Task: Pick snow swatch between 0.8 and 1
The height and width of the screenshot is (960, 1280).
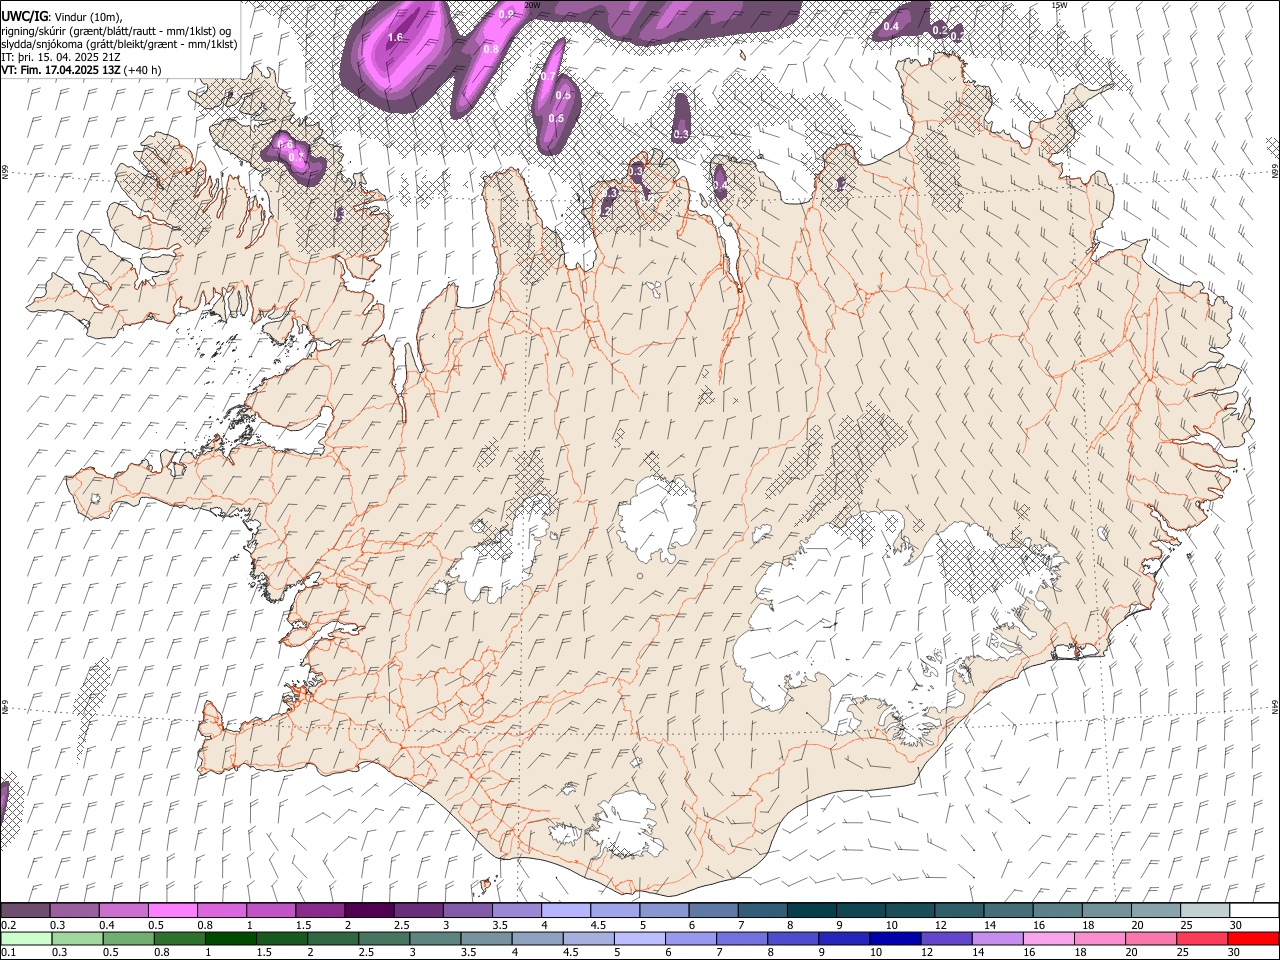Action: (221, 910)
